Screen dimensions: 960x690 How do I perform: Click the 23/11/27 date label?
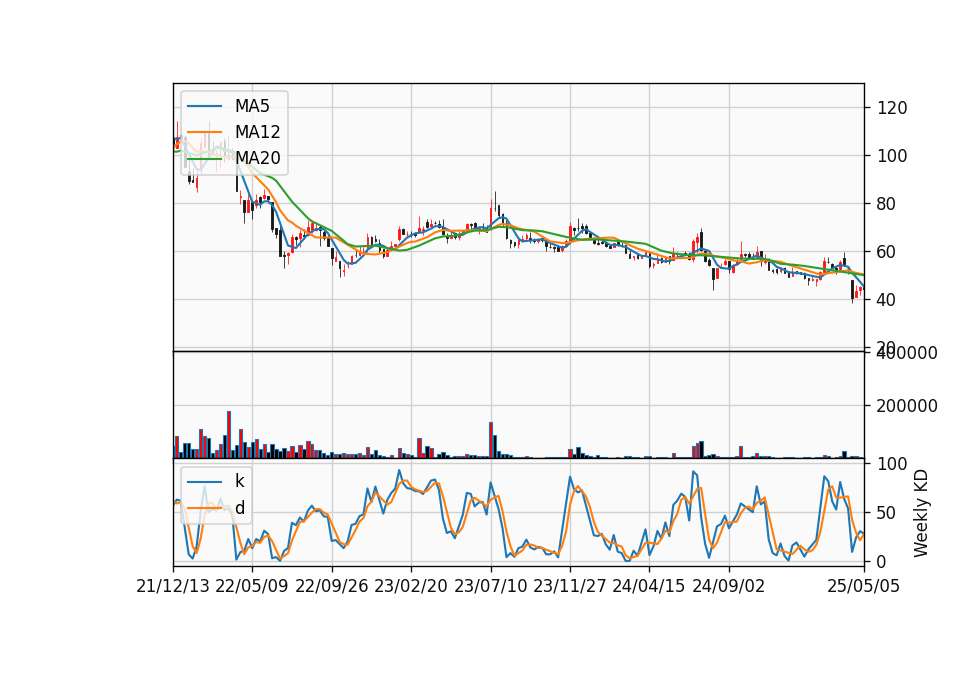(x=570, y=587)
